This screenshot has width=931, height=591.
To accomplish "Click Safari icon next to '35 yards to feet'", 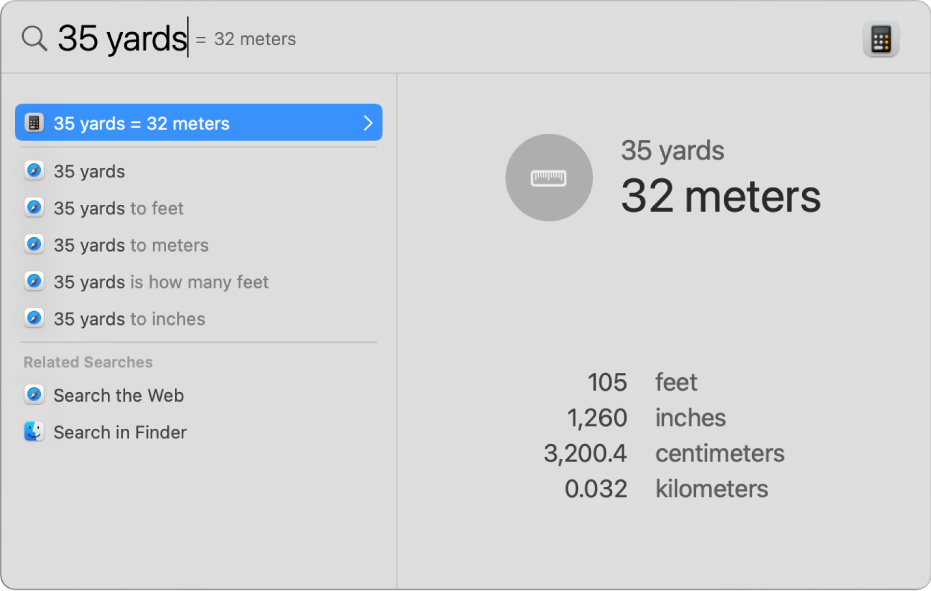I will [34, 208].
